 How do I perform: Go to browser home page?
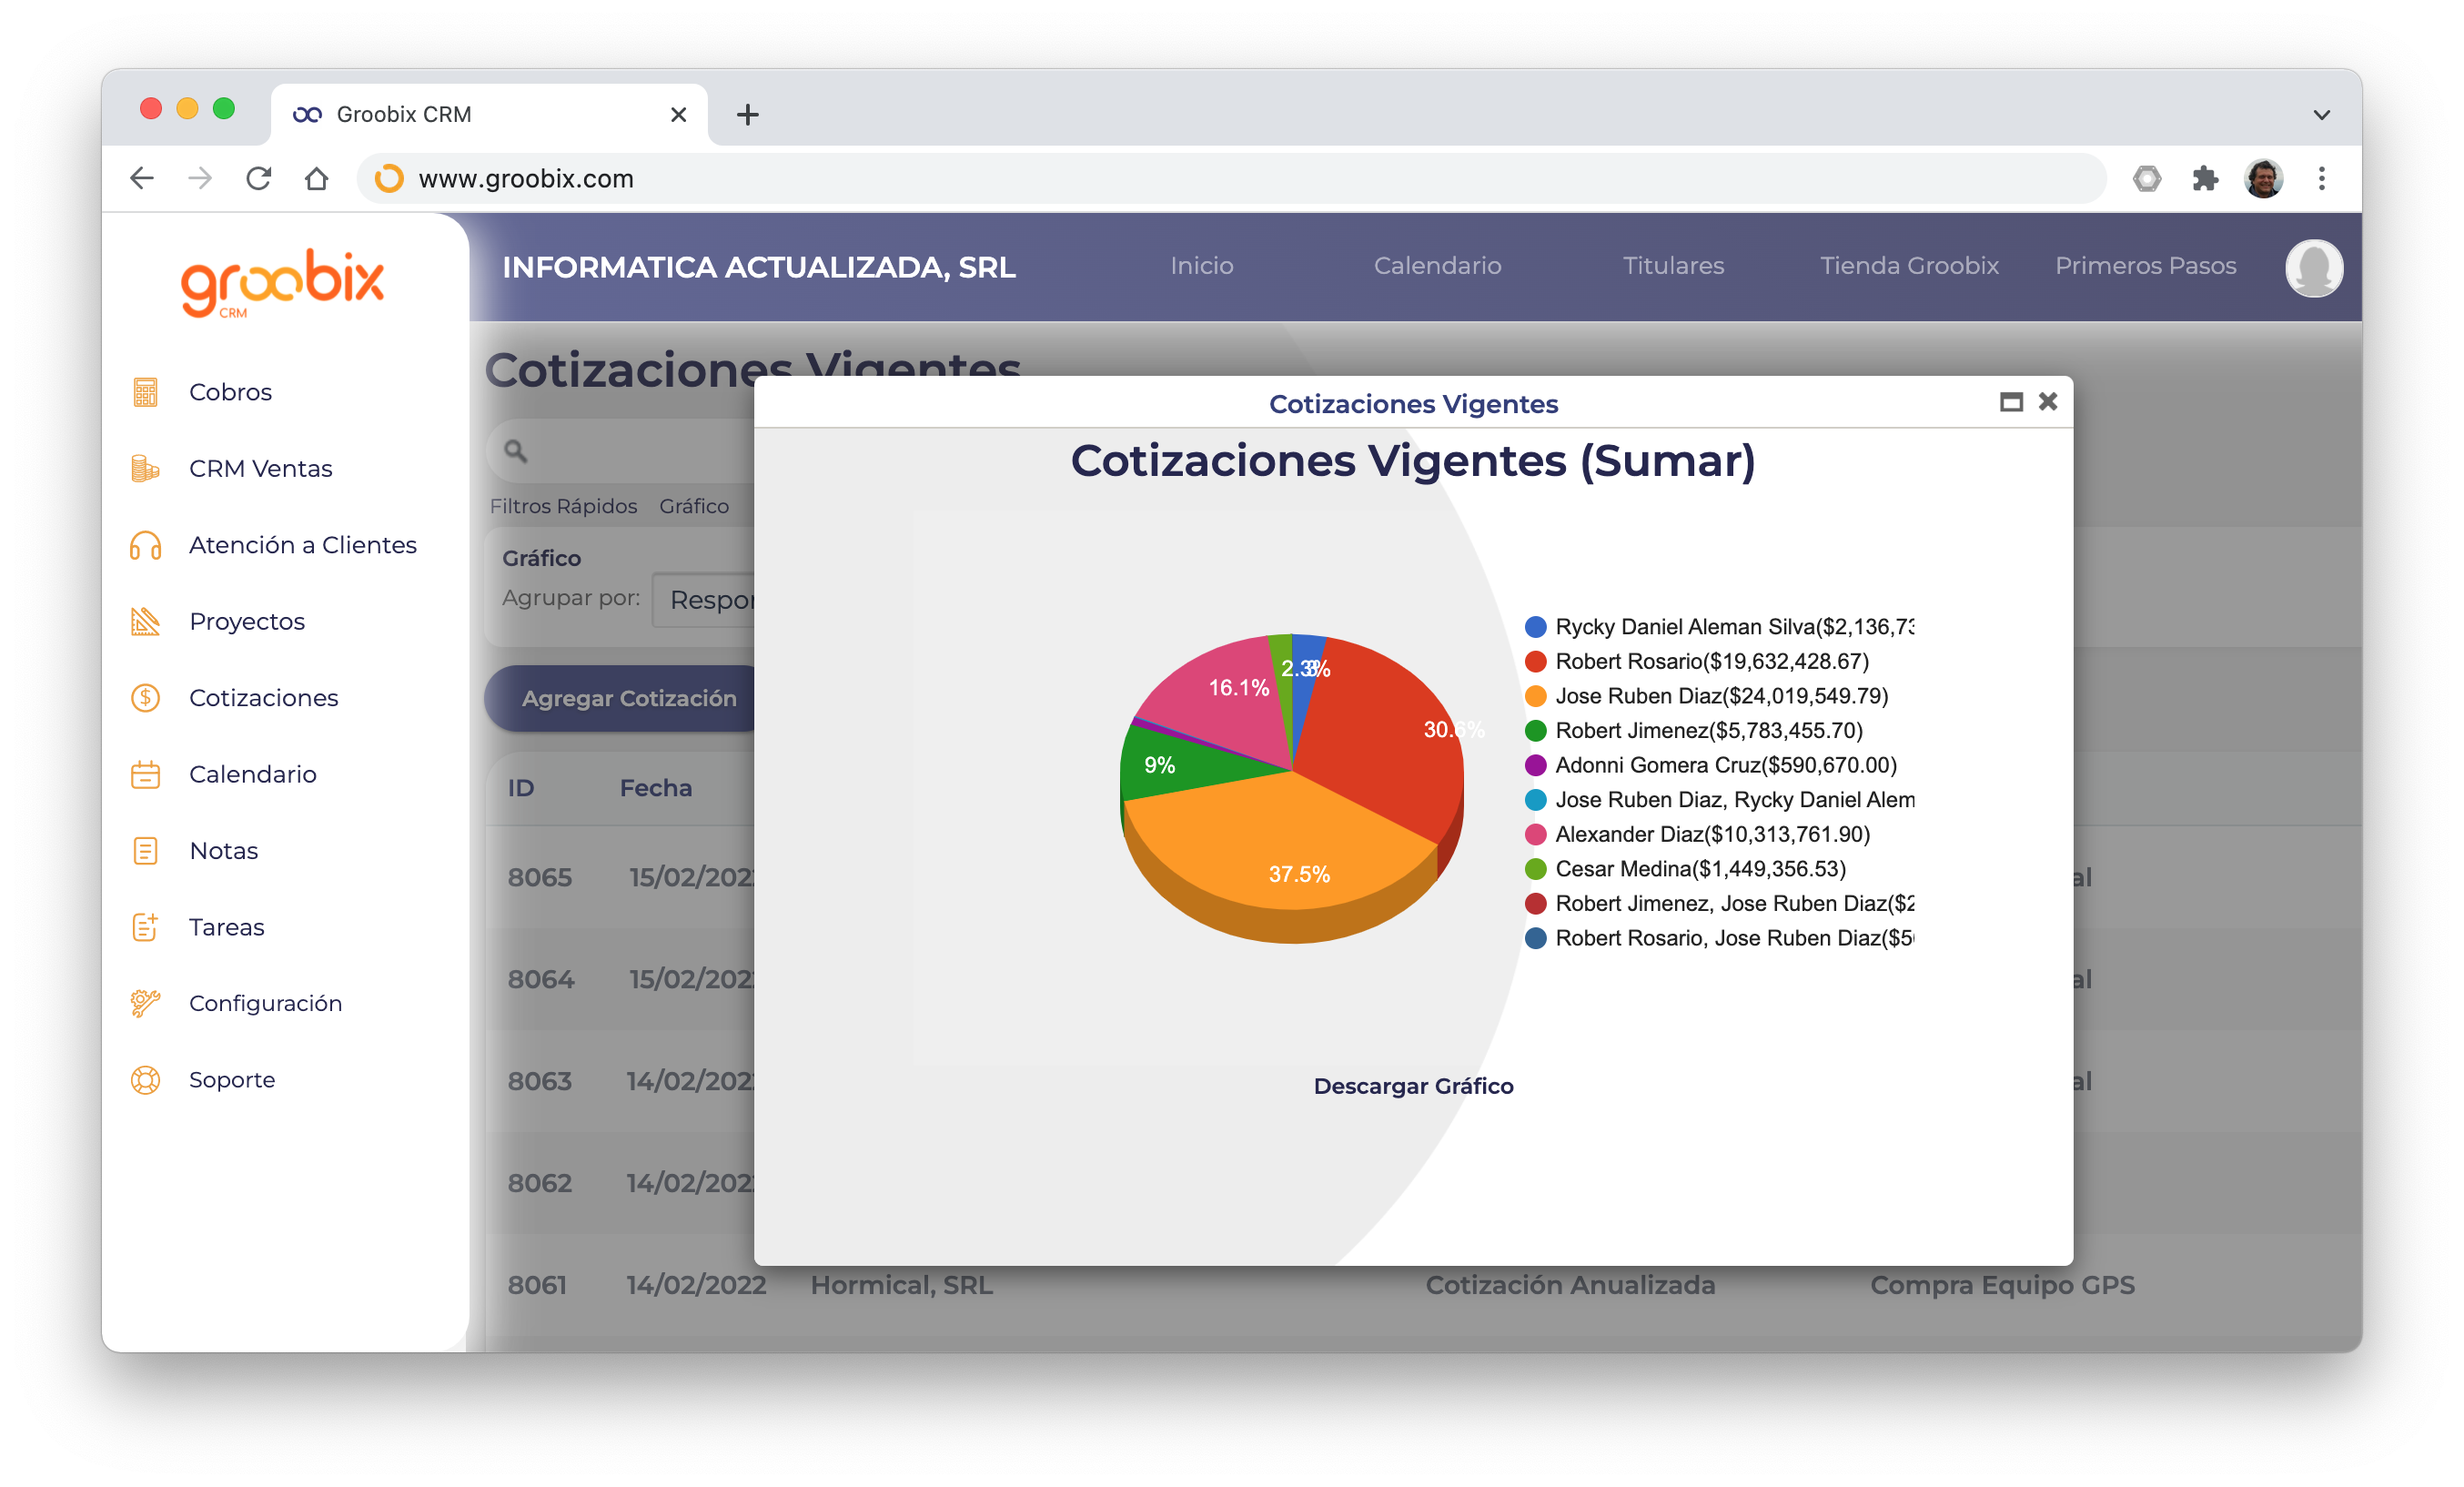tap(316, 178)
